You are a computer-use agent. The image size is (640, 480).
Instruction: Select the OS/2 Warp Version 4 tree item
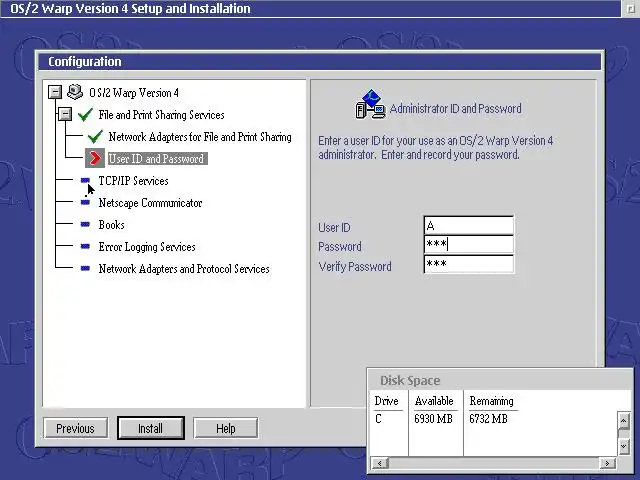pyautogui.click(x=134, y=93)
